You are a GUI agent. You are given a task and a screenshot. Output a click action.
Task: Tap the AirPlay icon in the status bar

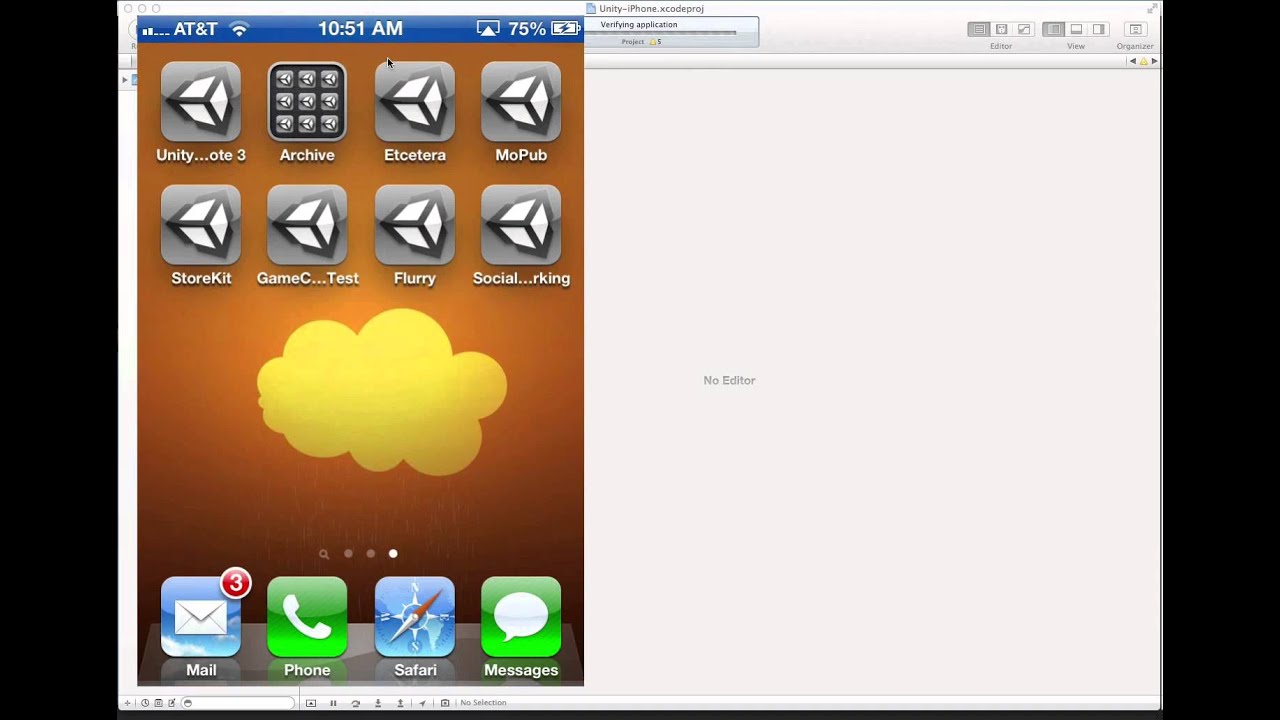[488, 29]
